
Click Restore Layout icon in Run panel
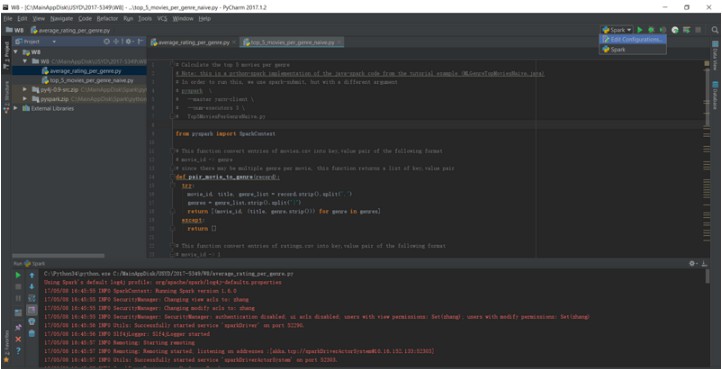tap(18, 312)
